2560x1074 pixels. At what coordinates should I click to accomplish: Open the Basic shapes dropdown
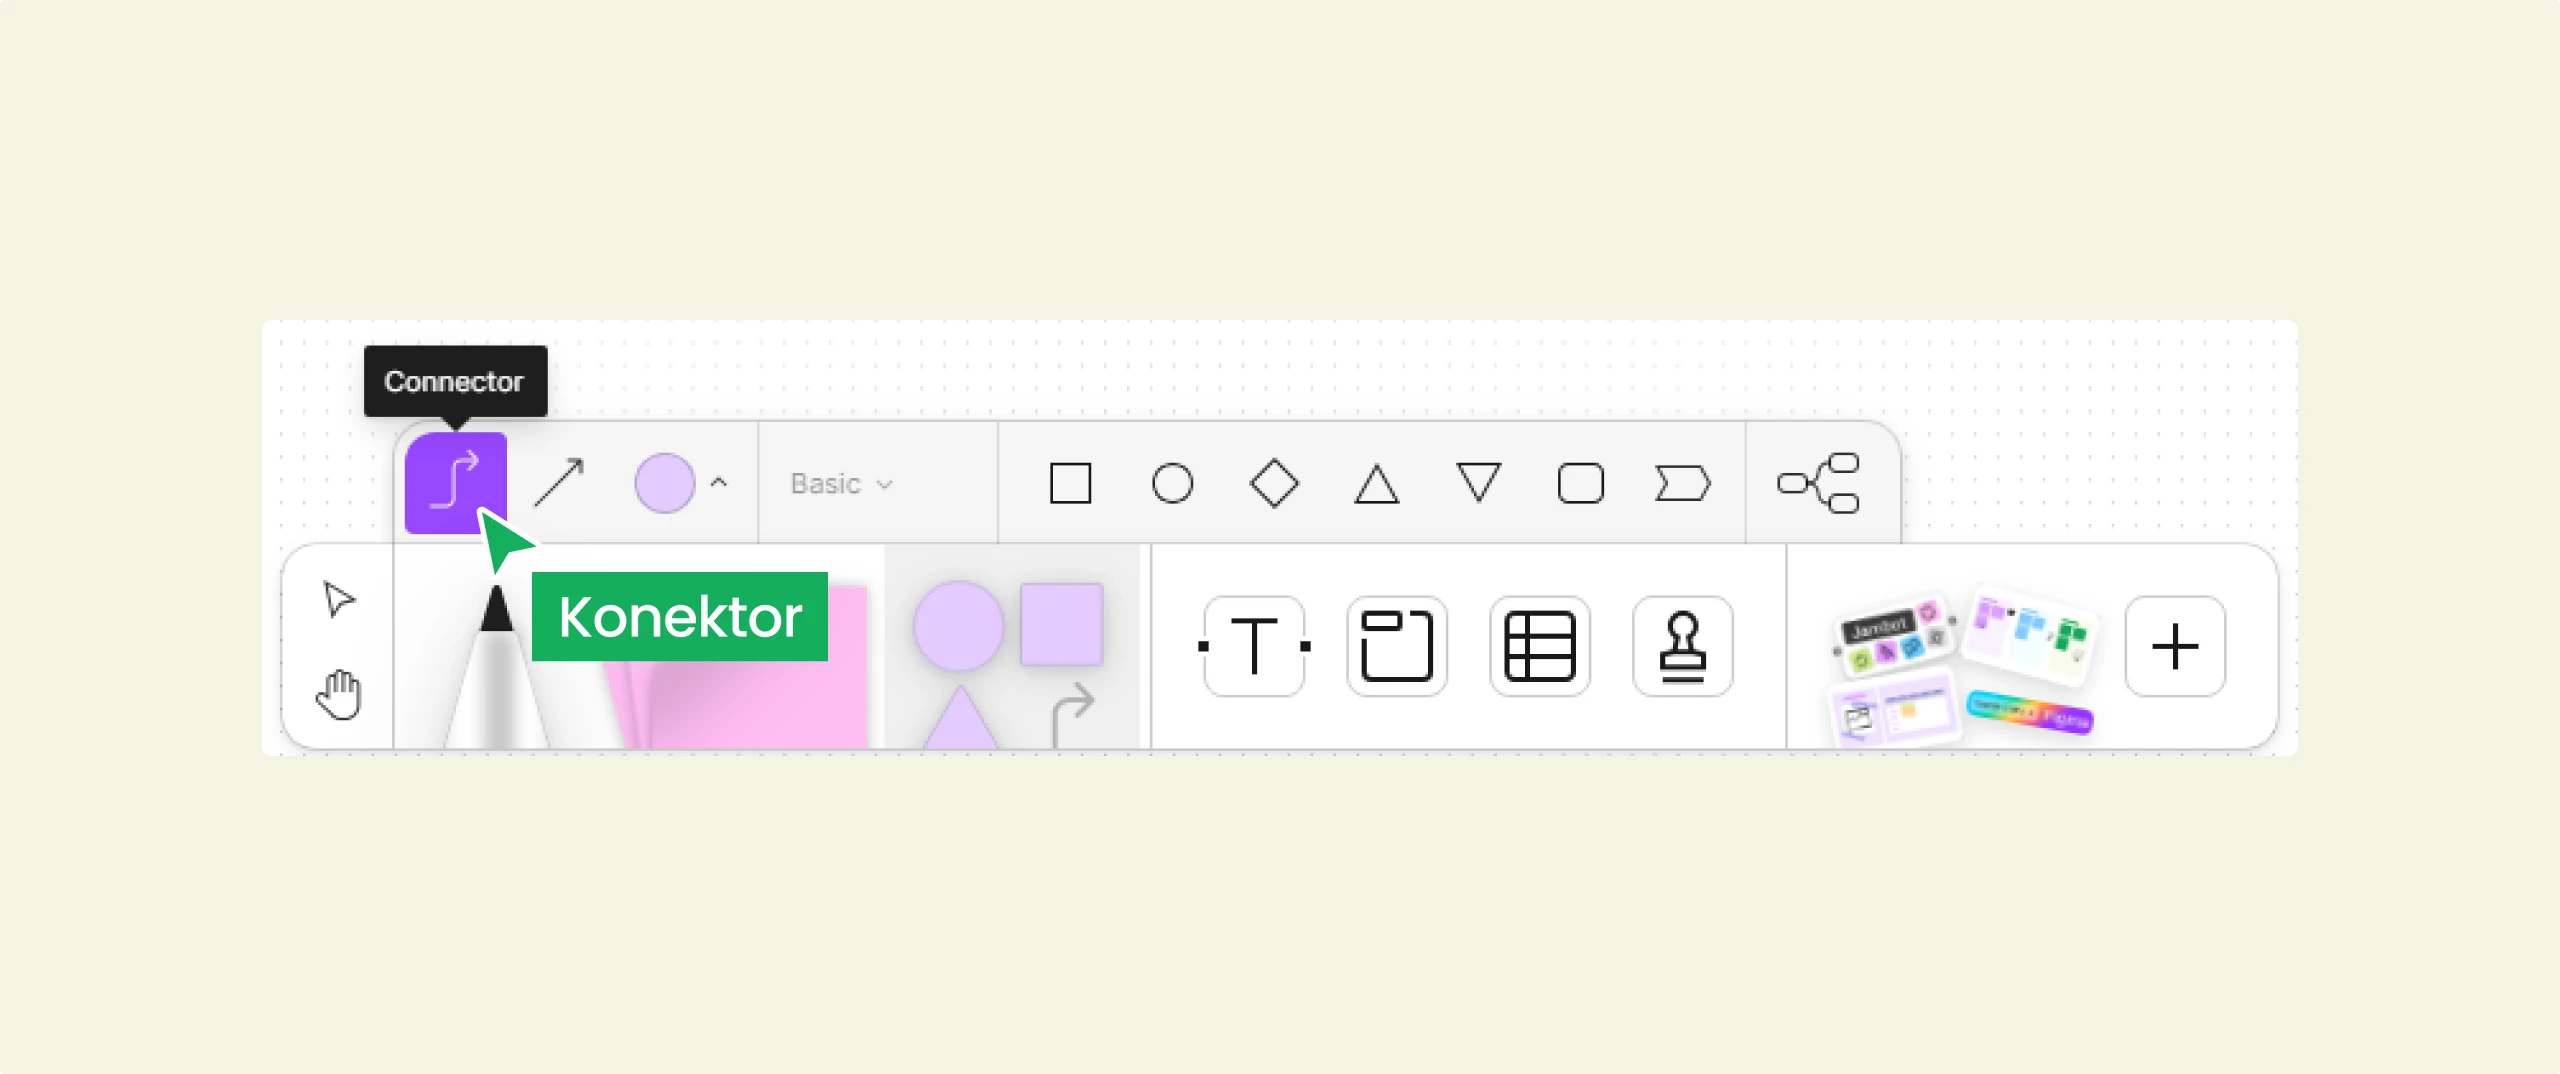pyautogui.click(x=841, y=484)
